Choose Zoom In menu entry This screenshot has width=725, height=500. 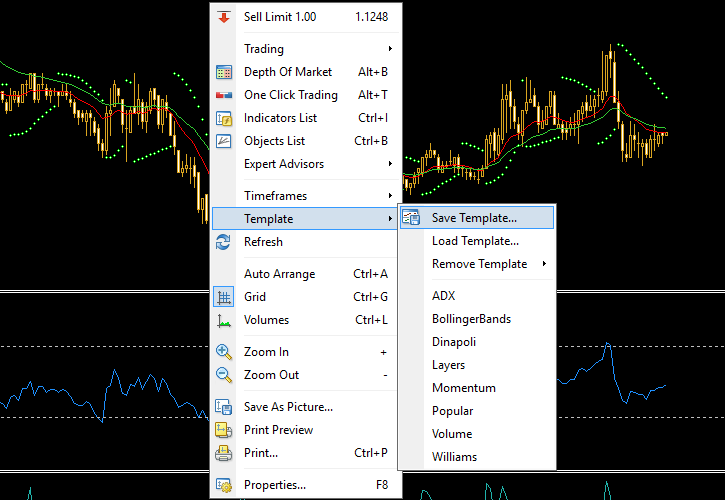306,352
